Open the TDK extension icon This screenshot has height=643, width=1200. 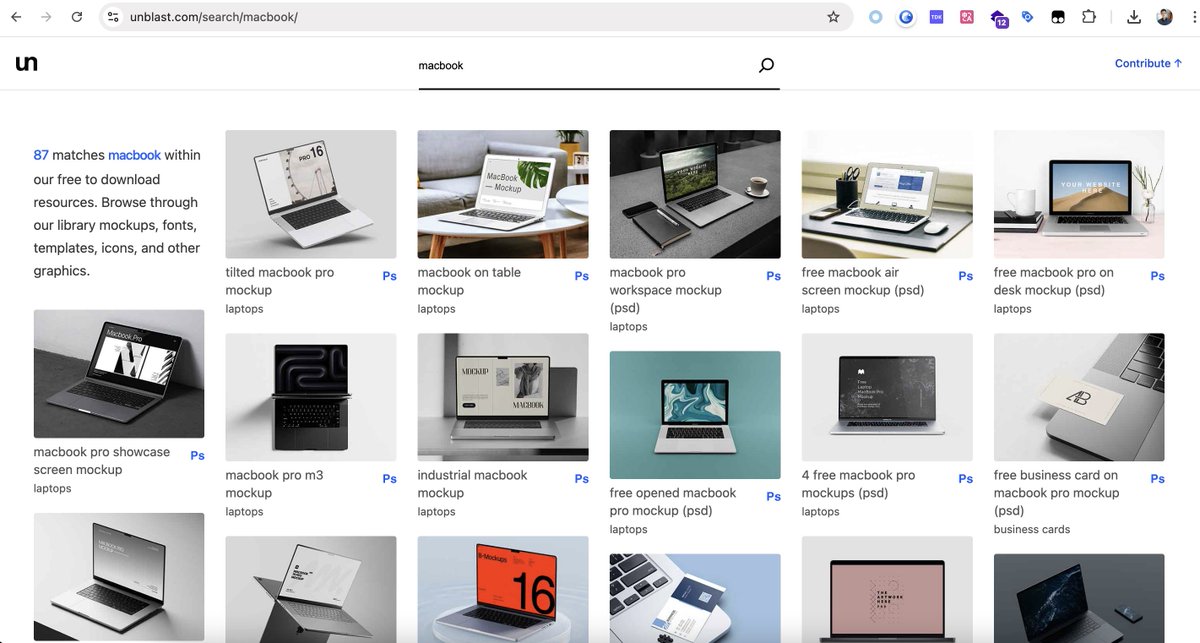pyautogui.click(x=936, y=17)
